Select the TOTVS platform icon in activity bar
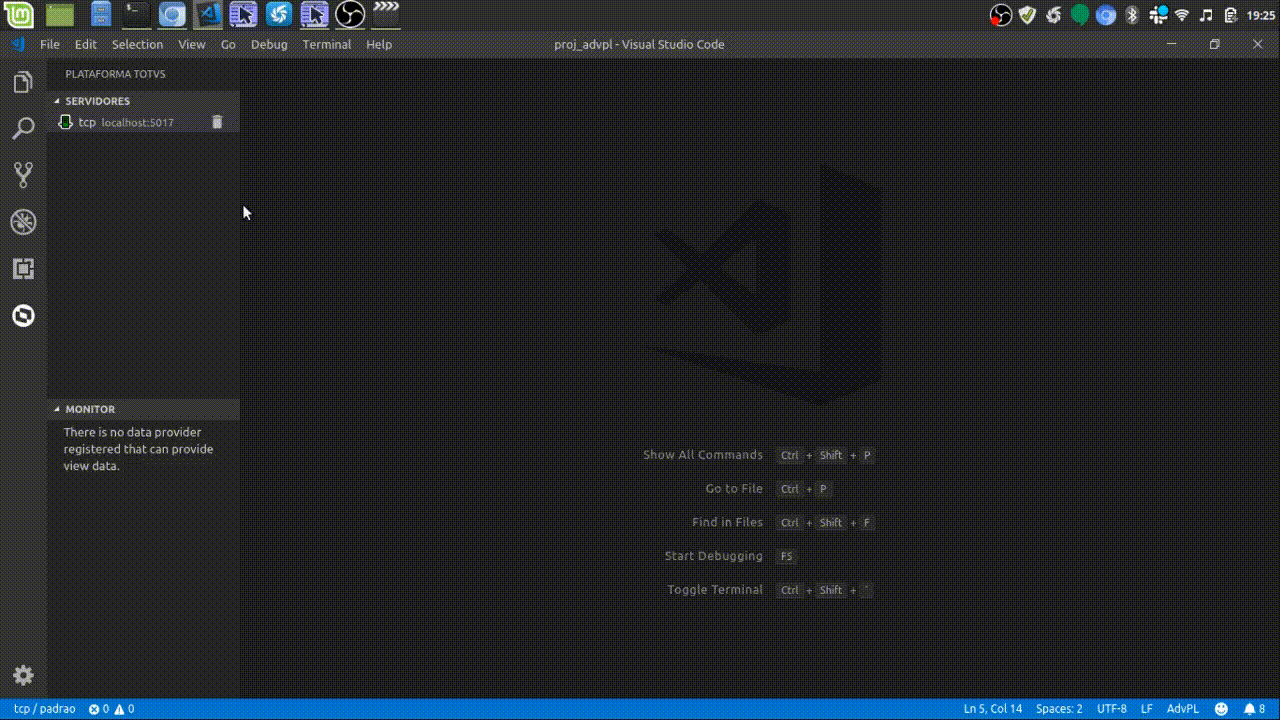 point(23,316)
